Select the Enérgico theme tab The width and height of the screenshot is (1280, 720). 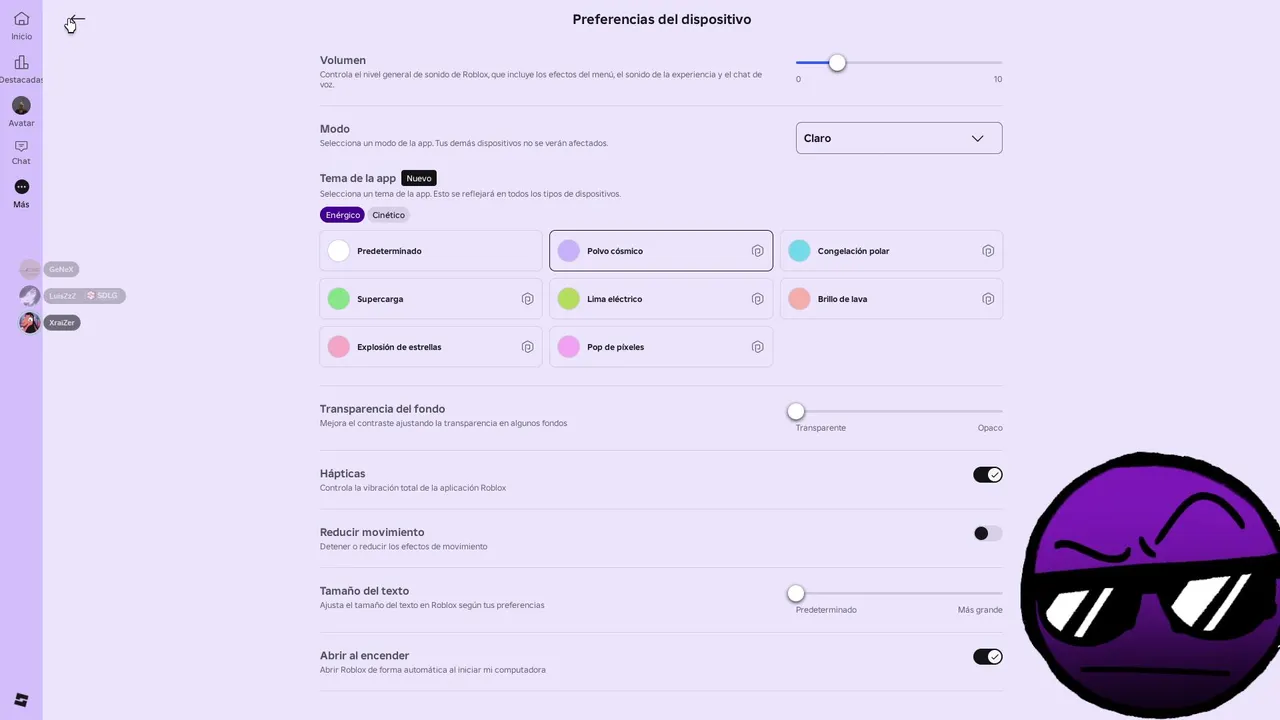[x=342, y=215]
